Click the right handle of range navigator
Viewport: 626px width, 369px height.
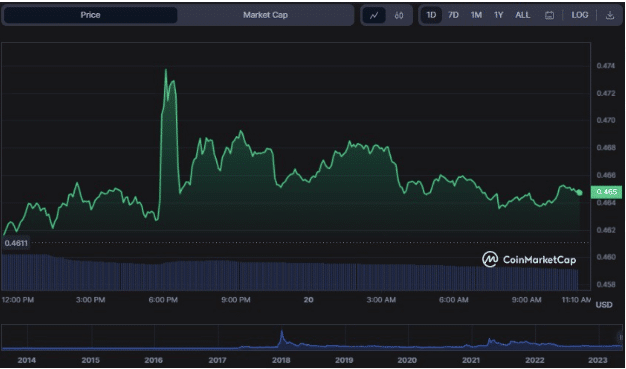tap(621, 337)
